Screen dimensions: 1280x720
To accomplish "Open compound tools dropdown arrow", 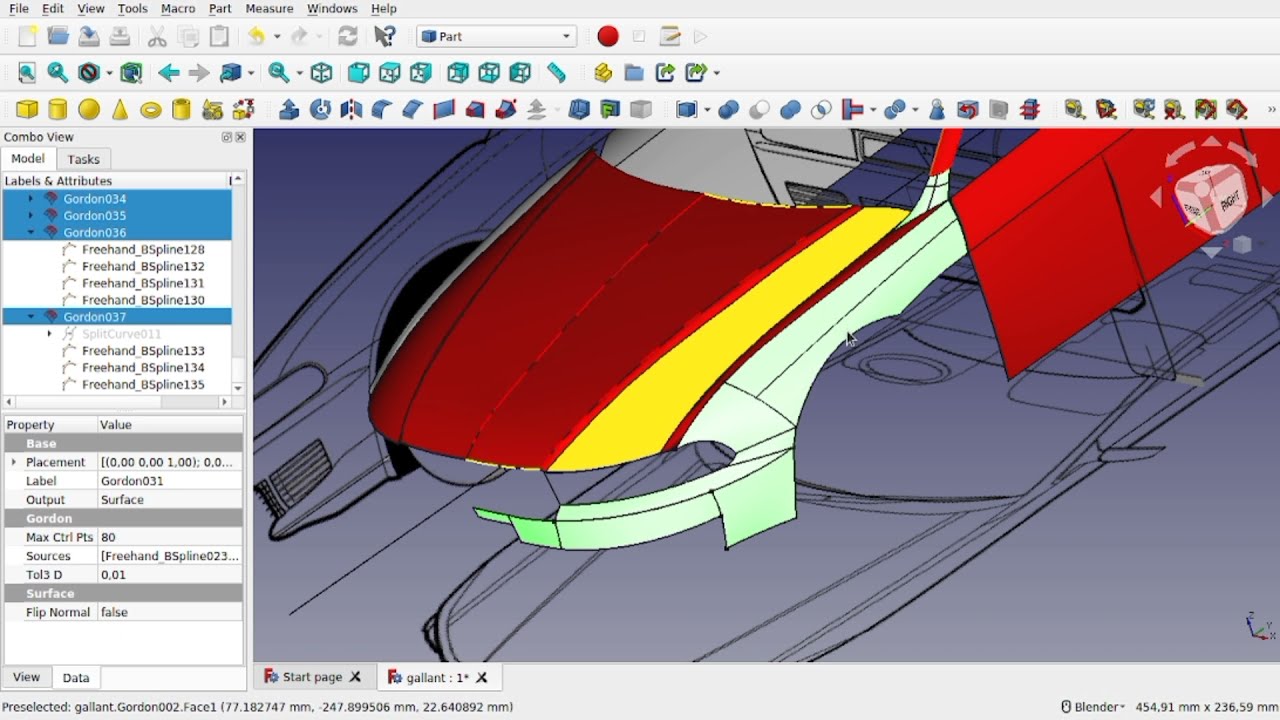I will pyautogui.click(x=707, y=109).
